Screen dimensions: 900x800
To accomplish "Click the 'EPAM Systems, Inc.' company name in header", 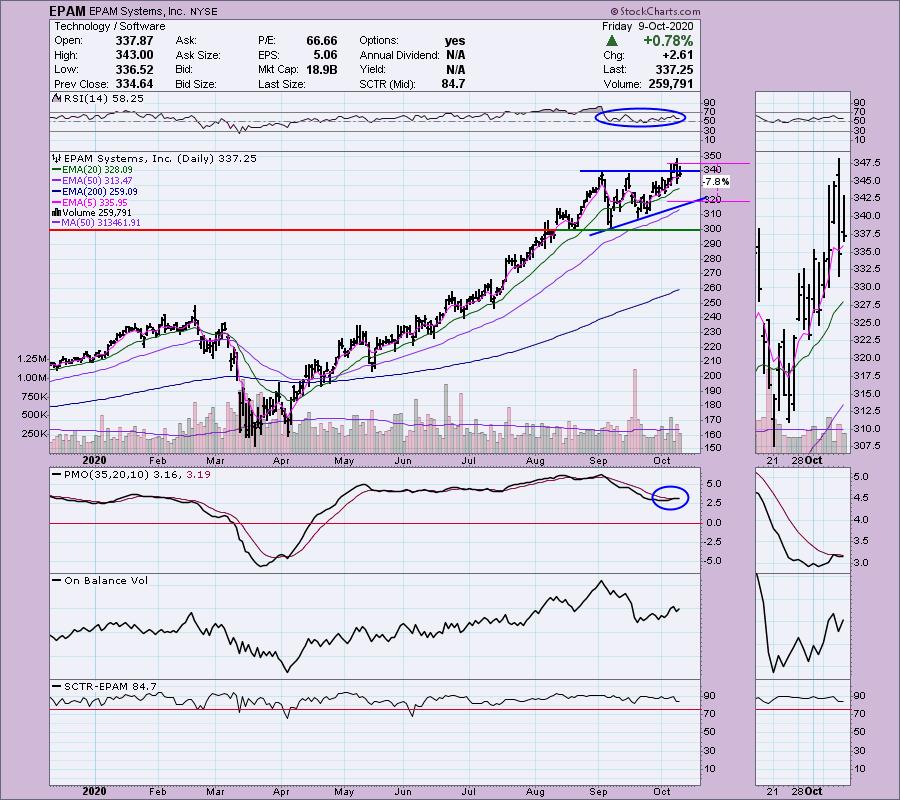I will coord(137,11).
